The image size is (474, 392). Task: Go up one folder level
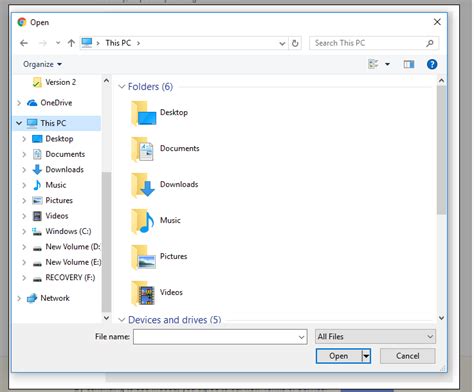point(71,43)
